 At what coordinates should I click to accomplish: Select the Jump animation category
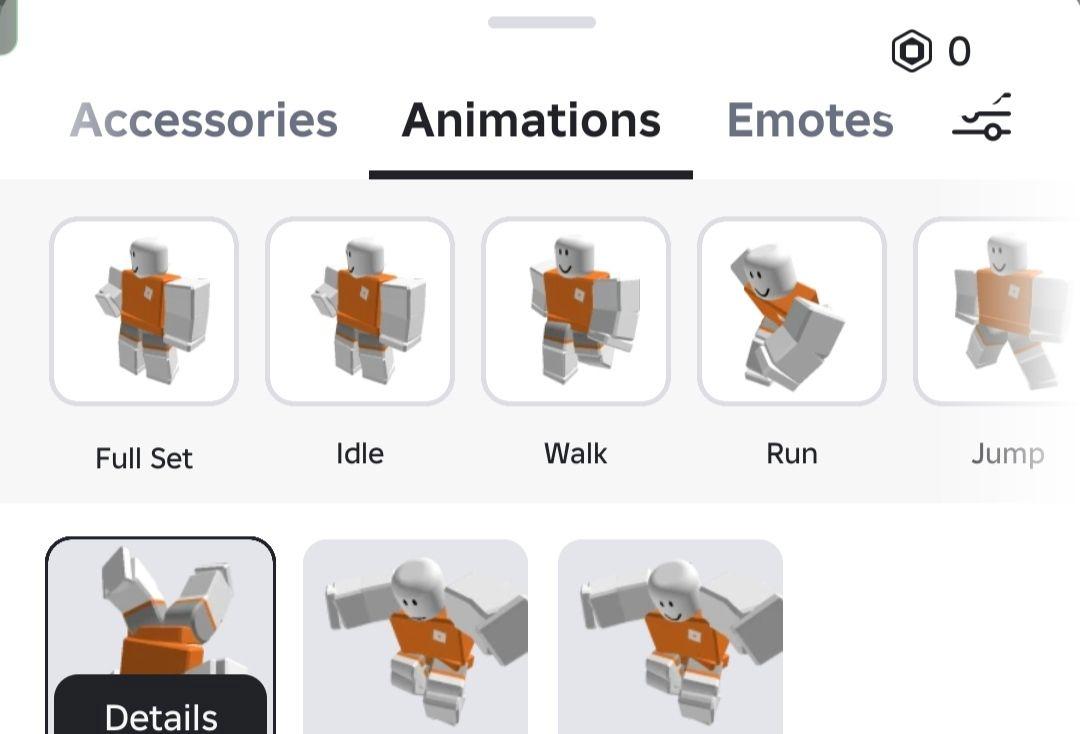[x=997, y=311]
